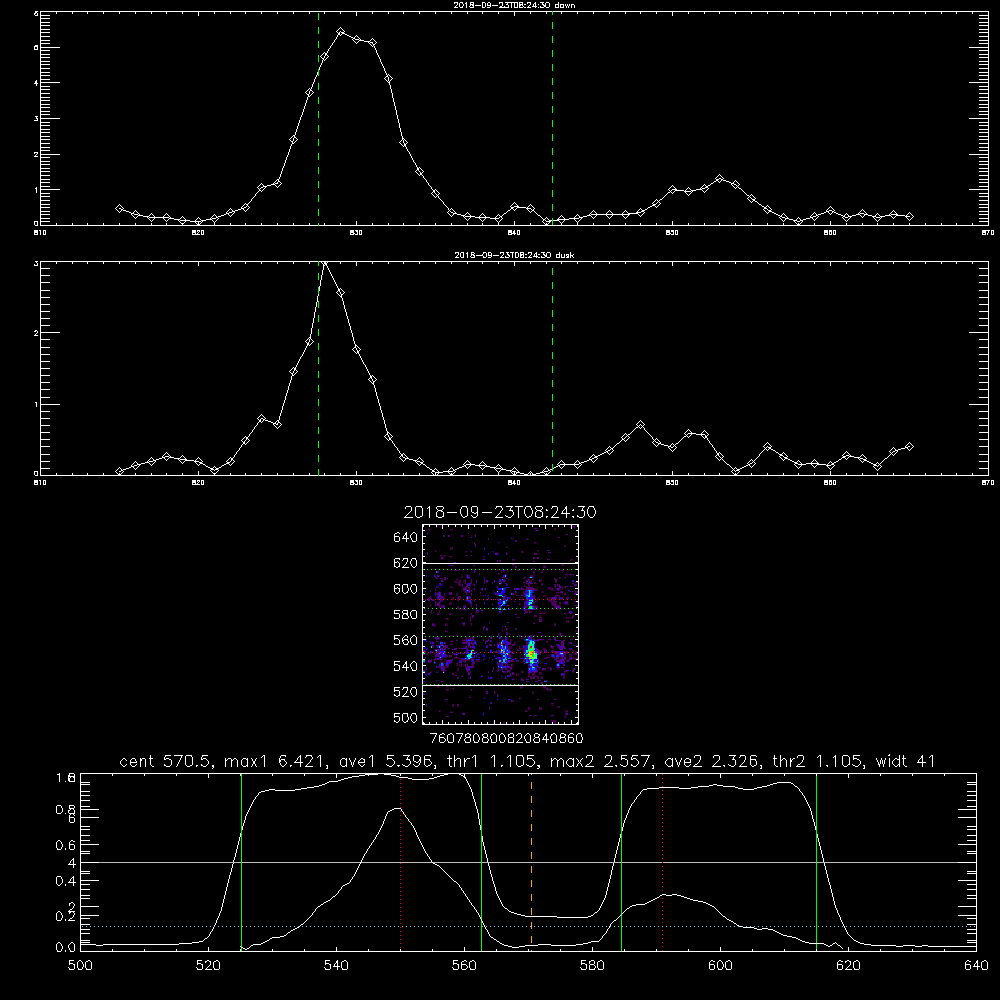Click the "600" label on spectral image y-axis
This screenshot has height=1000, width=1000.
406,589
